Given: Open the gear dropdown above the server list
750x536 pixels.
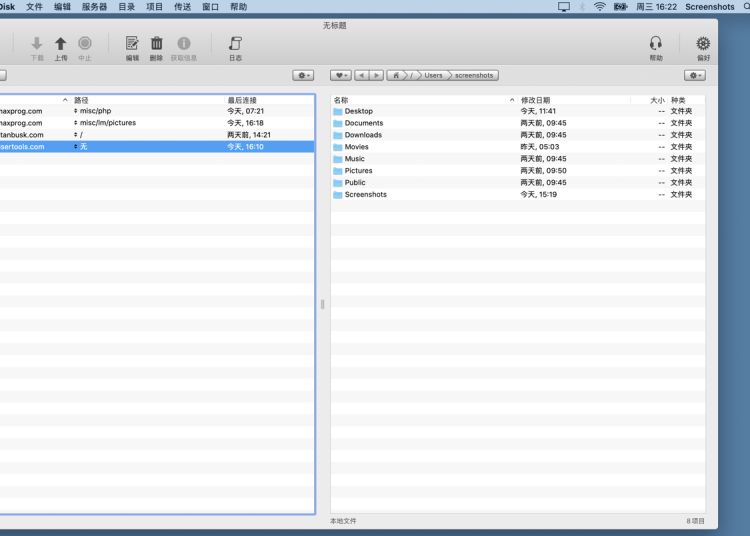Looking at the screenshot, I should coord(303,75).
